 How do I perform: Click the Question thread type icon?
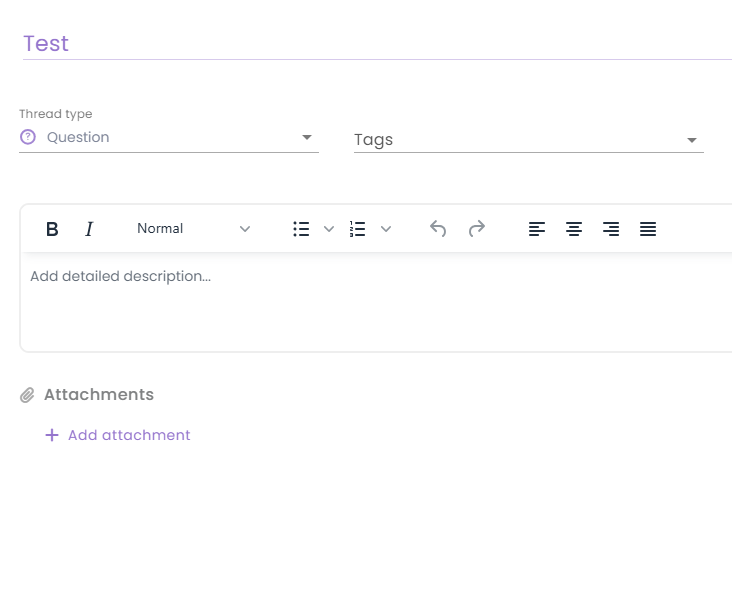click(x=28, y=138)
